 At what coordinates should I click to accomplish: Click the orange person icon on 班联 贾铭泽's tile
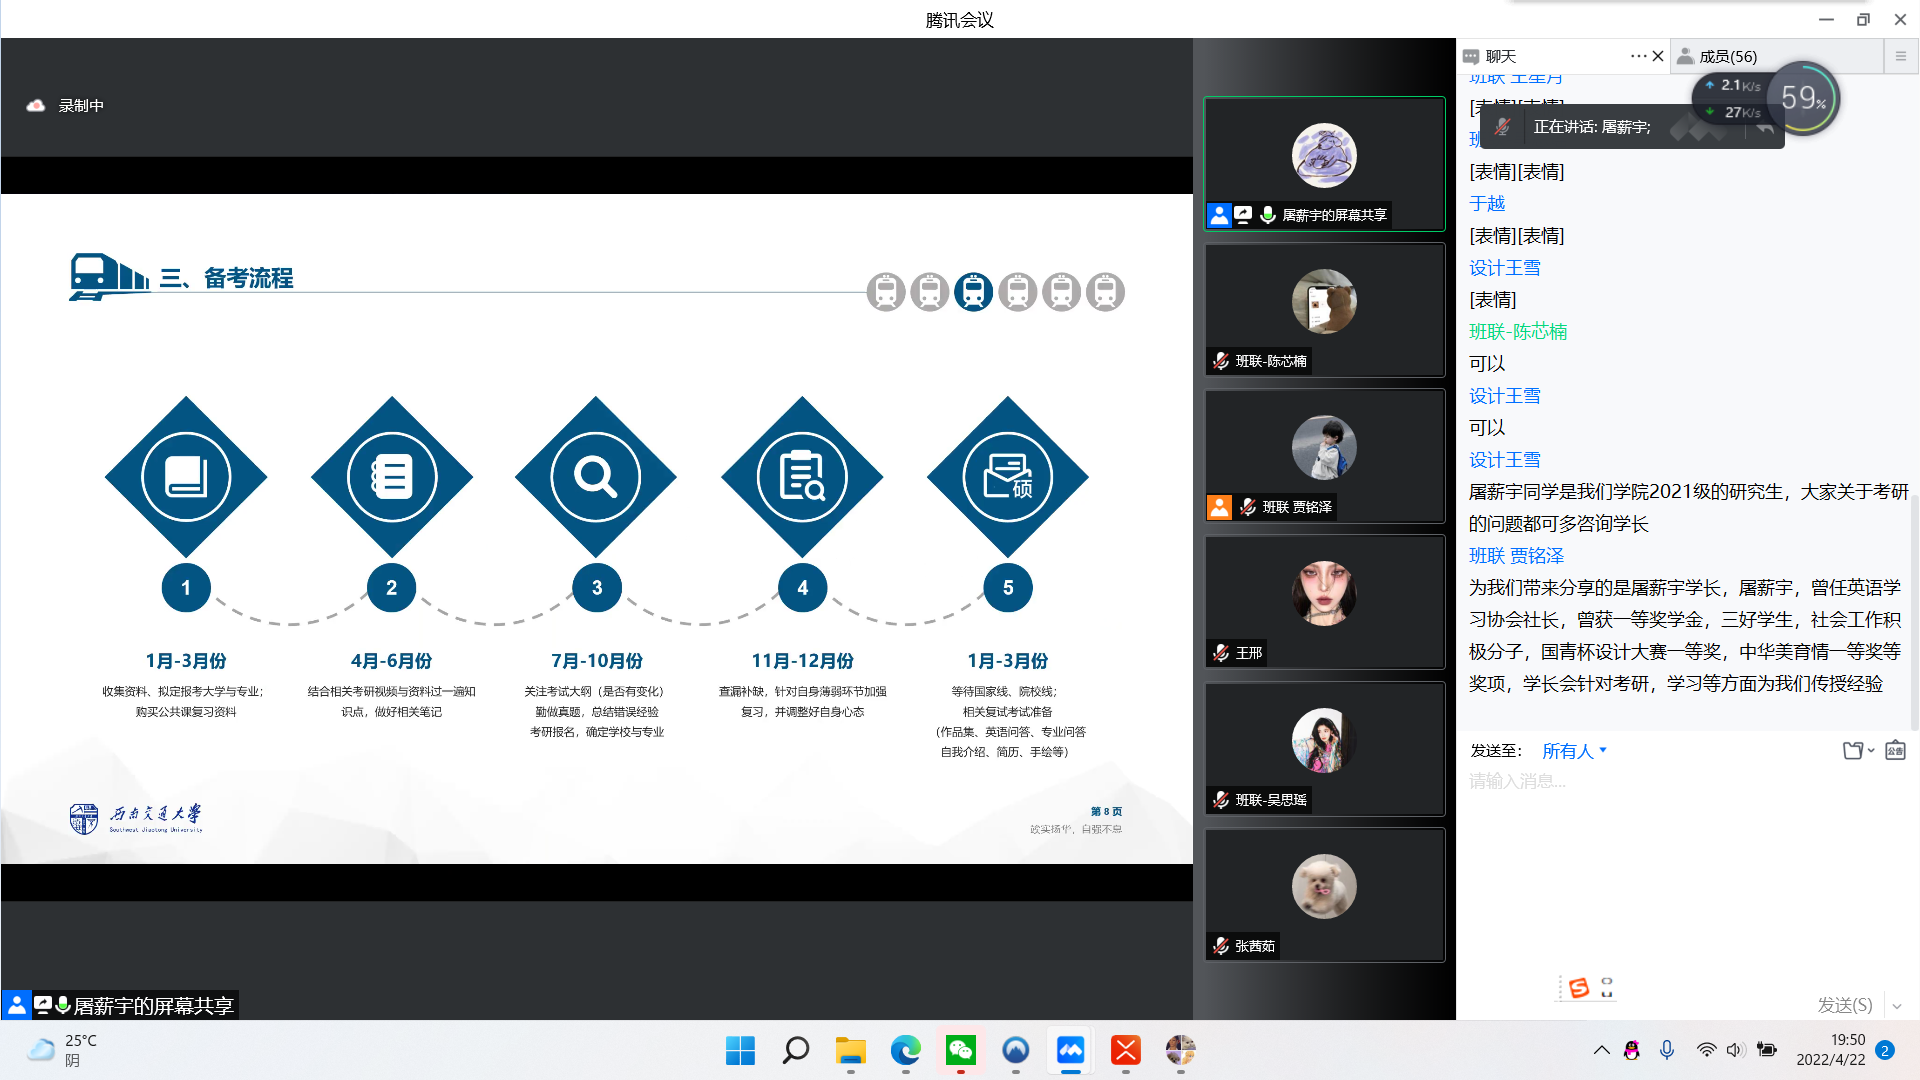coord(1219,507)
